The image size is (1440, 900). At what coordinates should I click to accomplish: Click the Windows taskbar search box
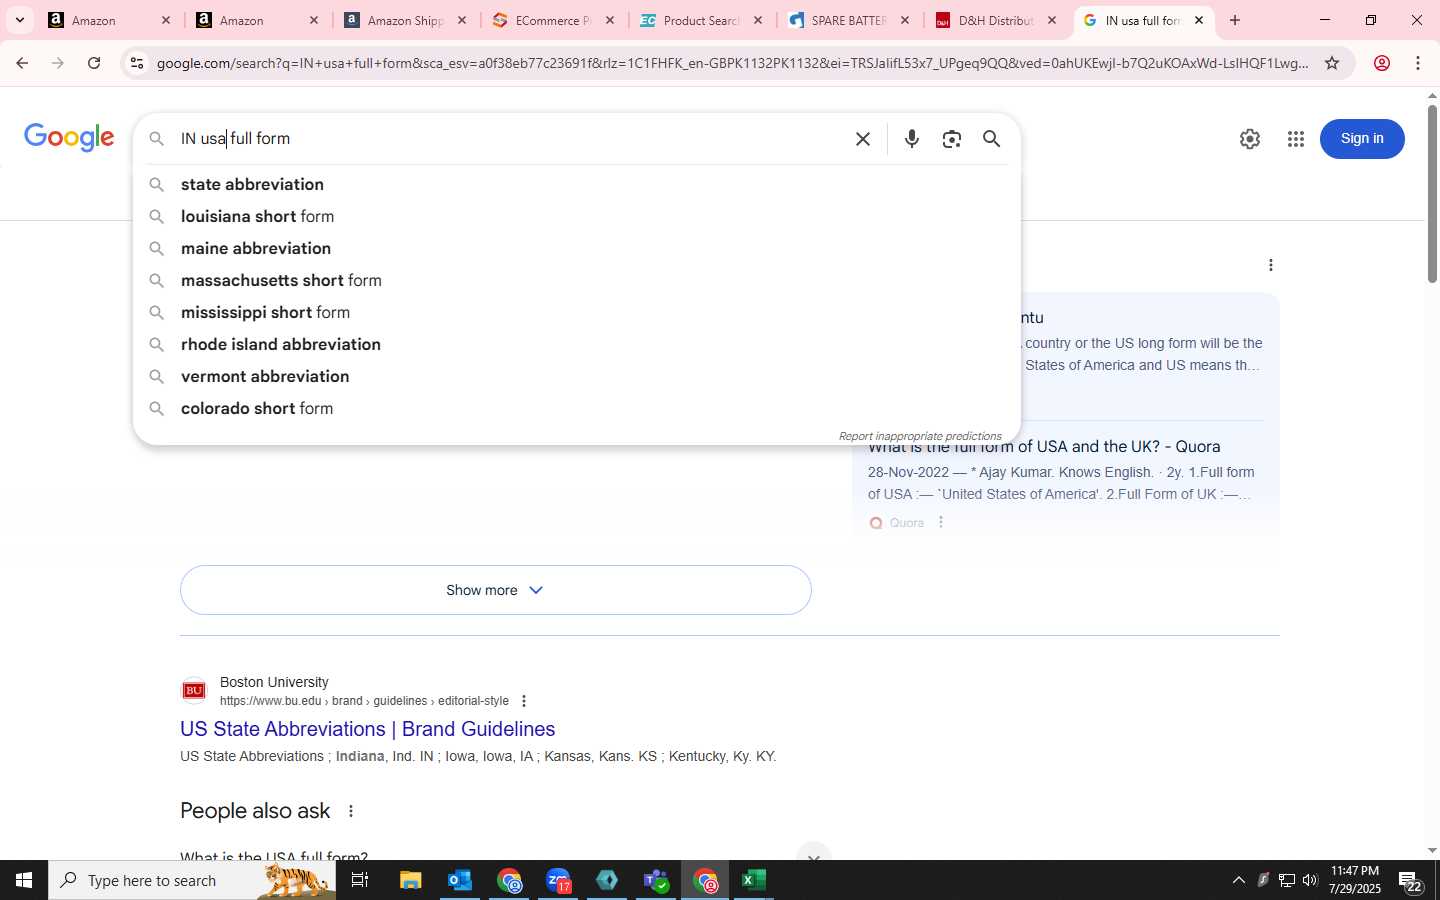point(192,880)
